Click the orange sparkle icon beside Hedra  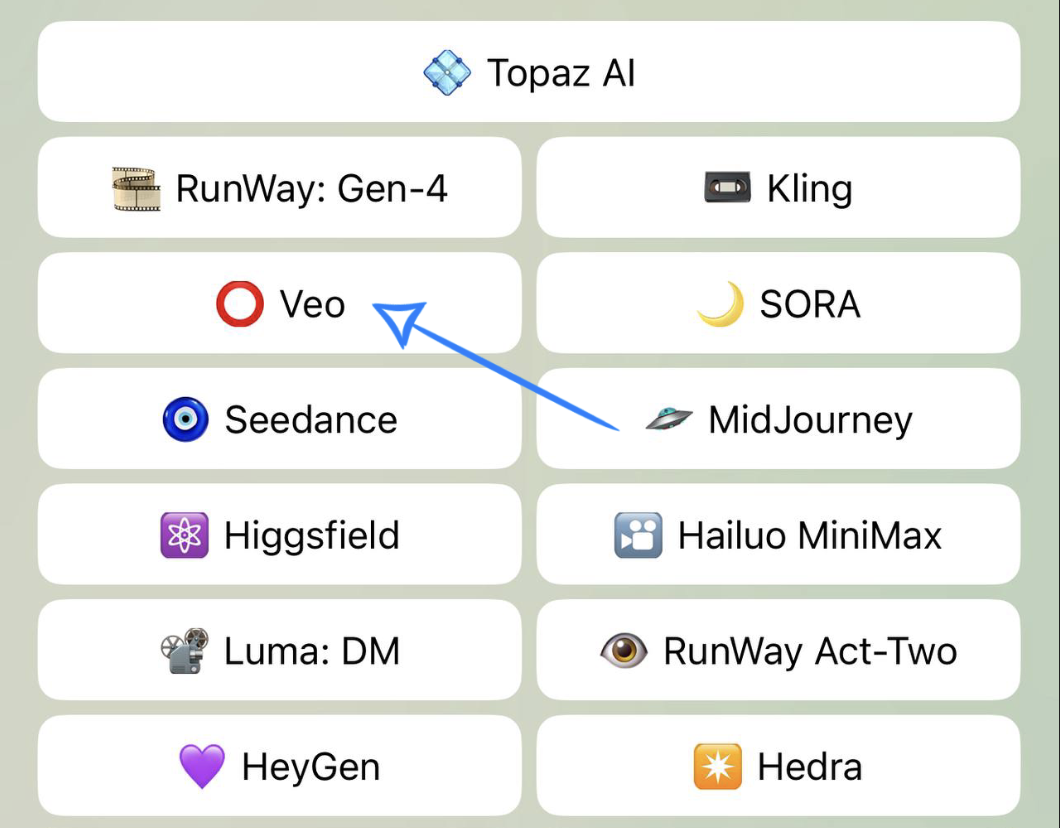(718, 767)
